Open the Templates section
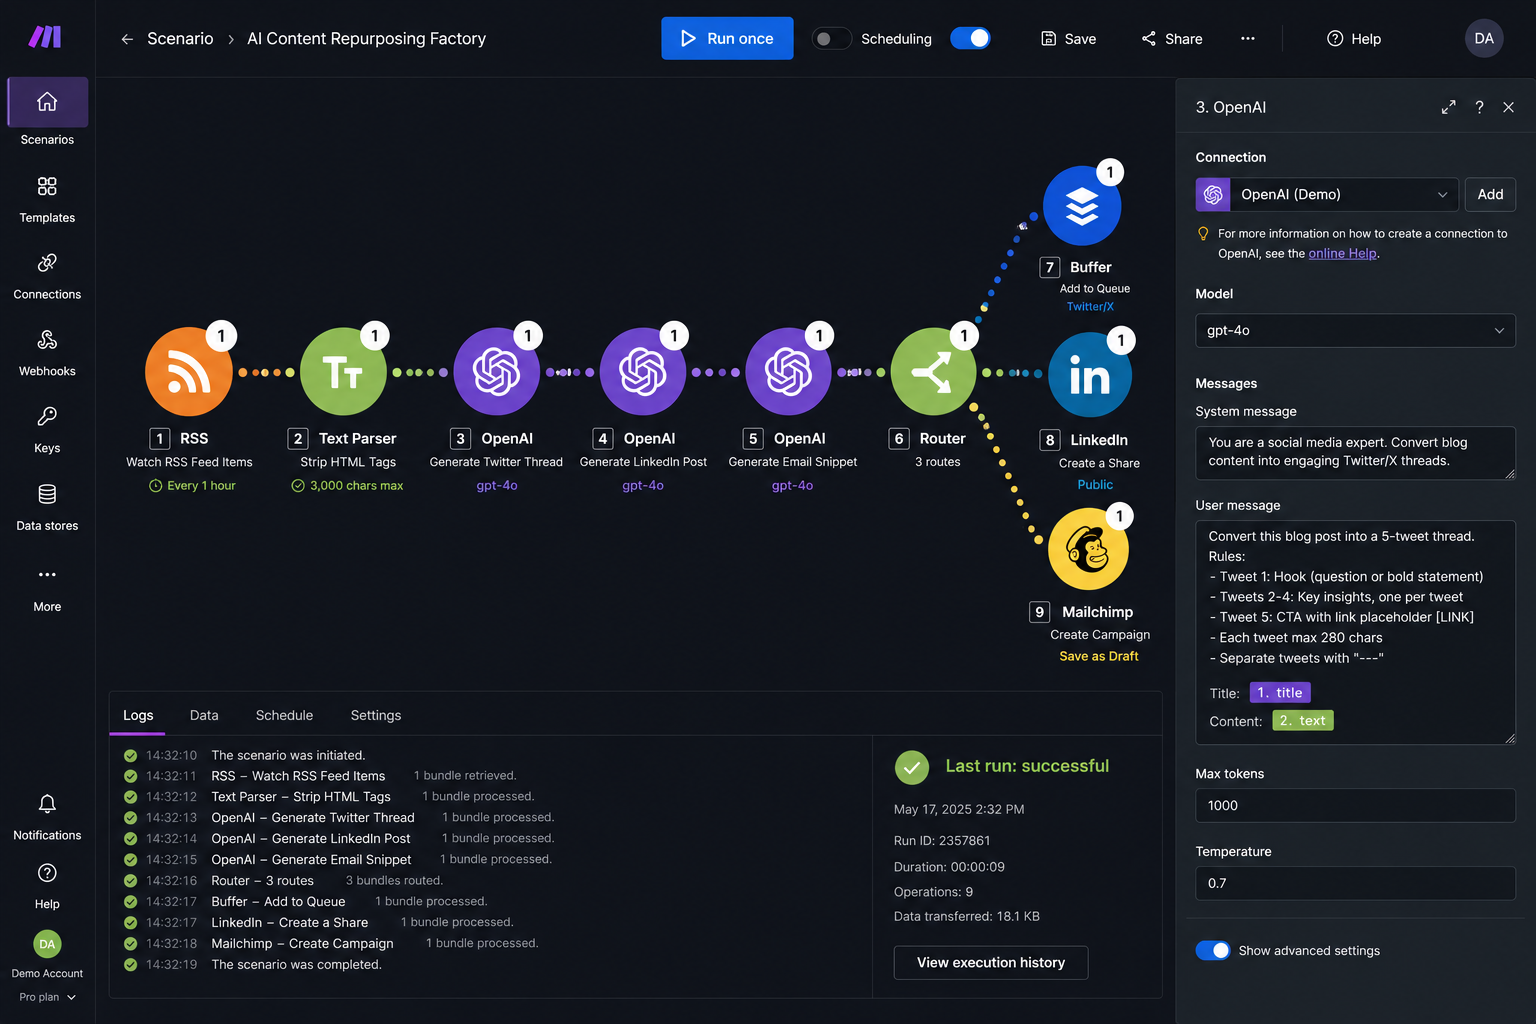The height and width of the screenshot is (1024, 1536). click(47, 199)
